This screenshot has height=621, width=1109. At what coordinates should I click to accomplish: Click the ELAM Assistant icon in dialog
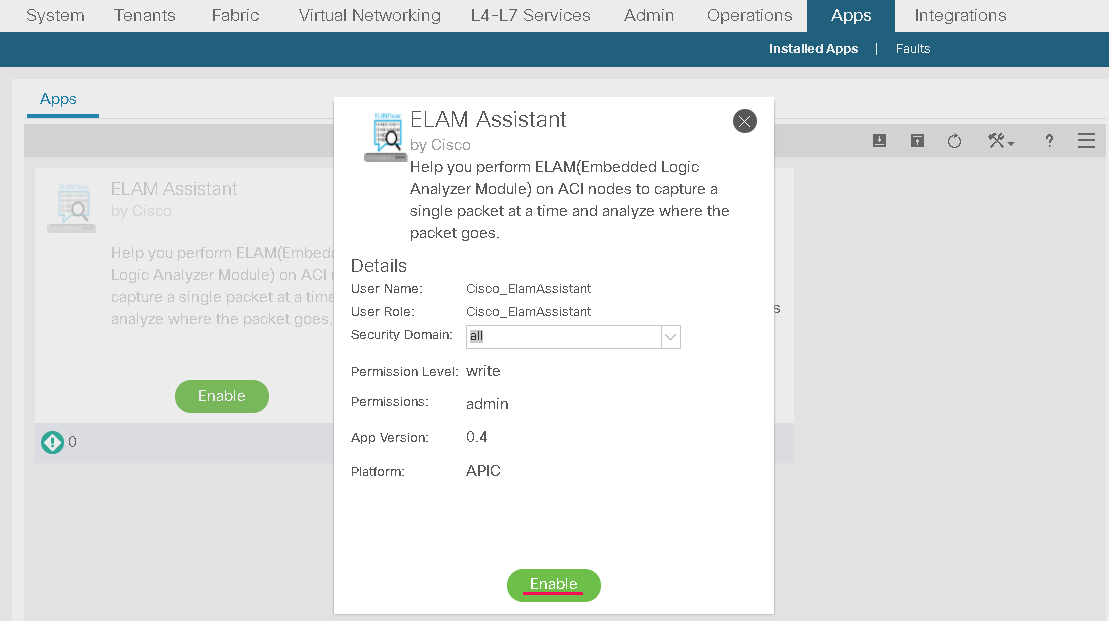pos(386,137)
